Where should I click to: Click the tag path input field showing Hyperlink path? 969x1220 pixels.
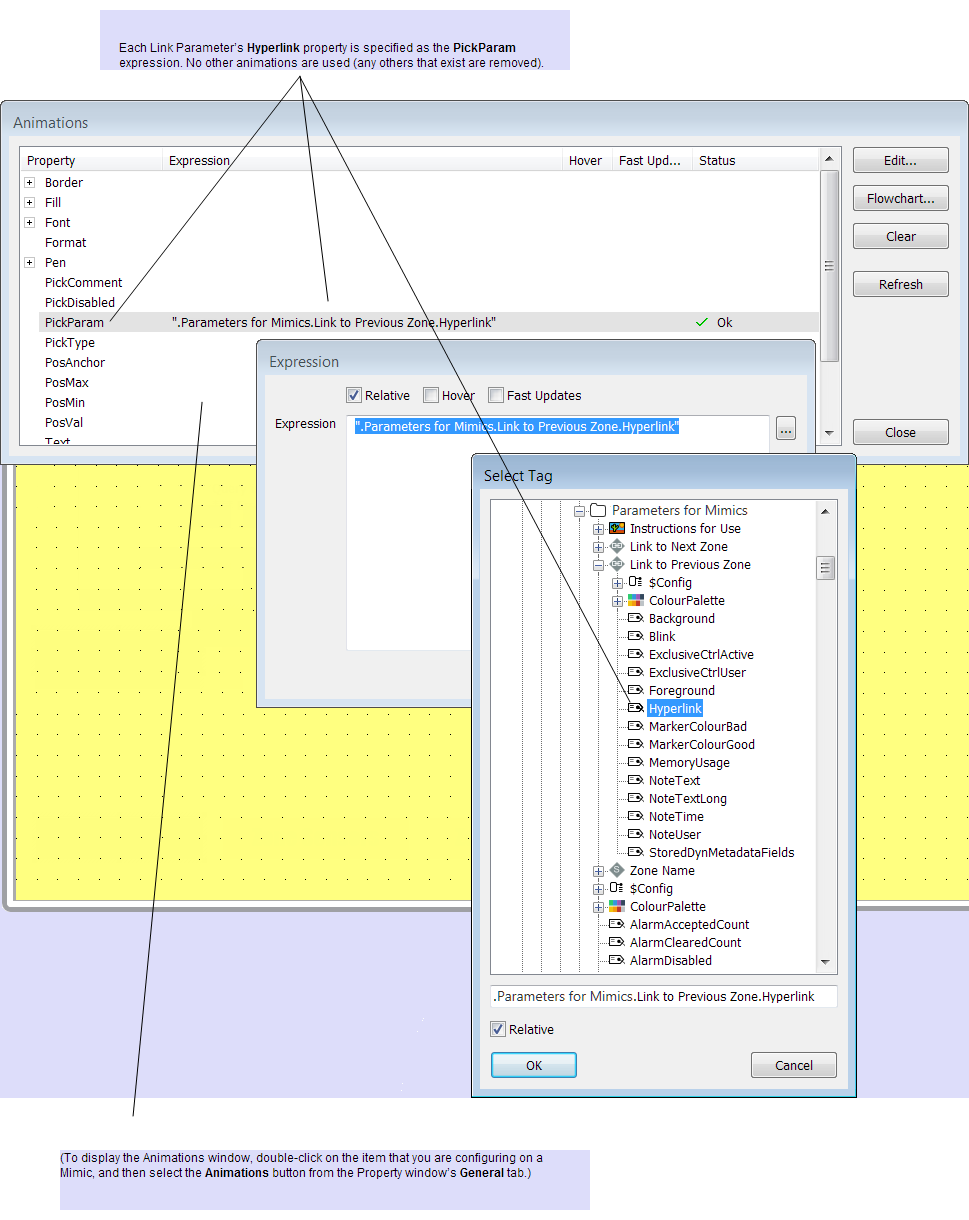(x=663, y=996)
